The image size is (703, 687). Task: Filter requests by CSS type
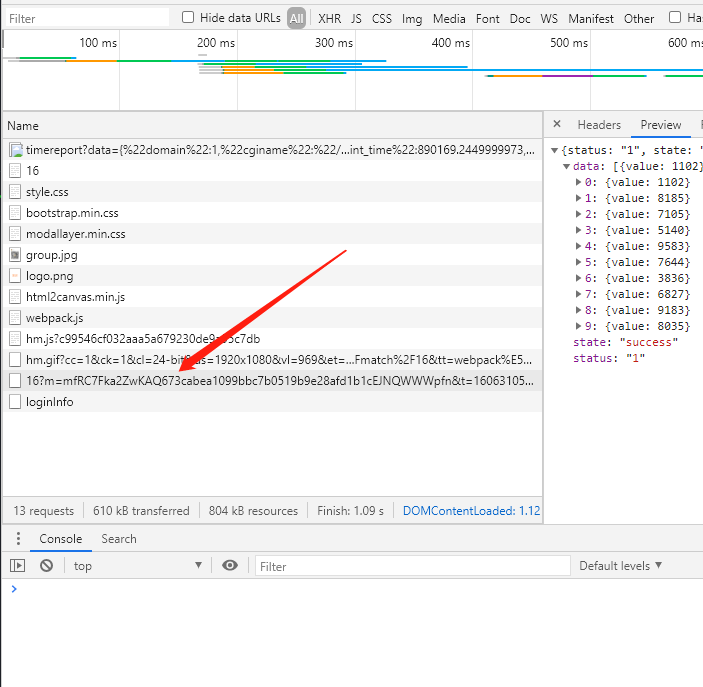point(382,18)
